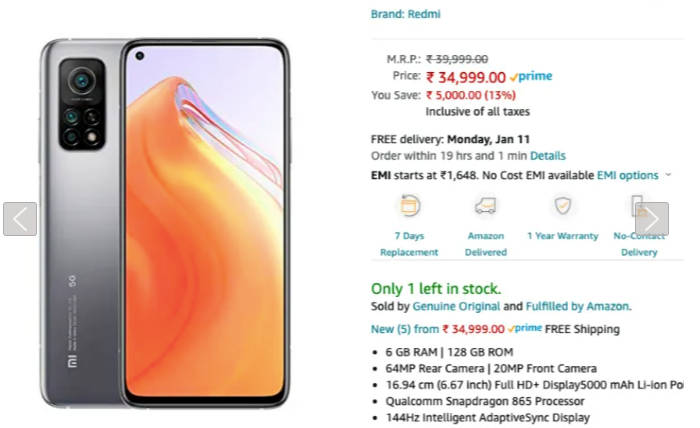Click the previous image arrow
The height and width of the screenshot is (428, 700).
click(x=20, y=219)
